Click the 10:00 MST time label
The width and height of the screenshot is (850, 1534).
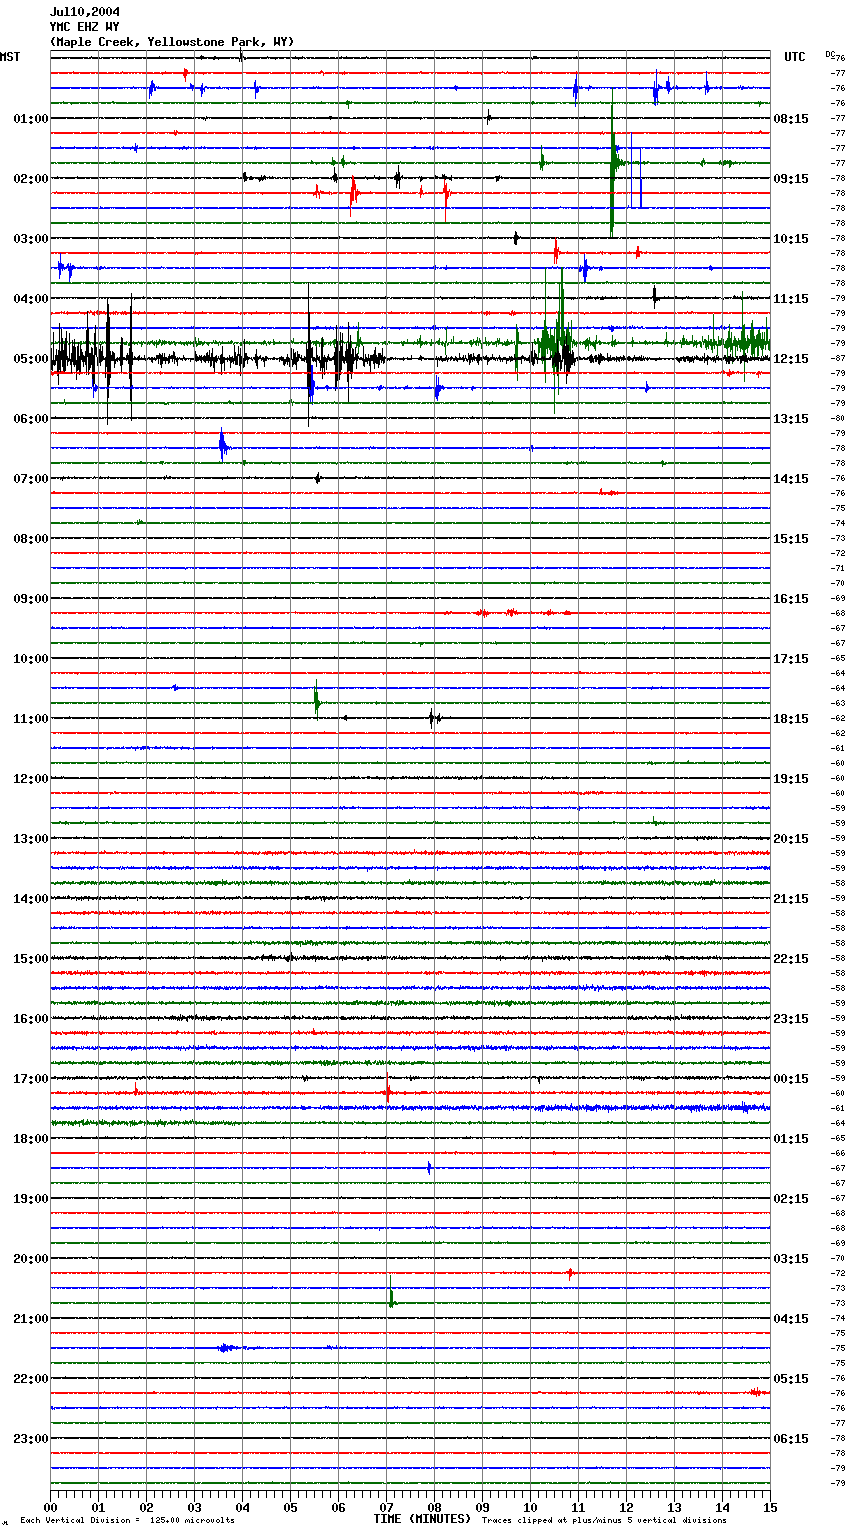tap(31, 659)
